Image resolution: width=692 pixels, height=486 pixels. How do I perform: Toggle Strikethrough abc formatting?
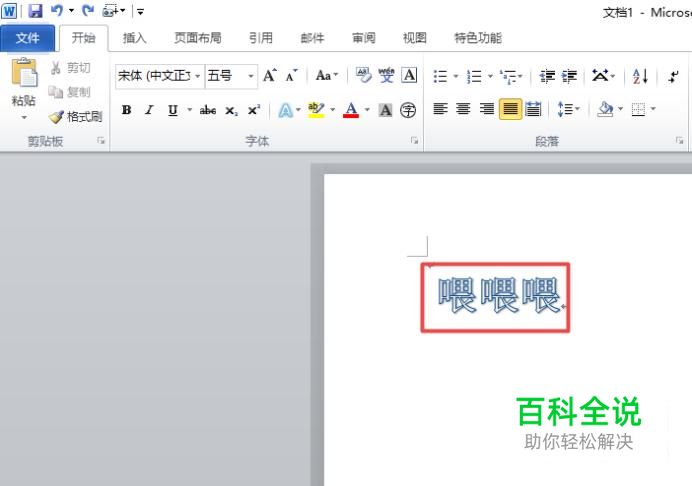pos(207,110)
